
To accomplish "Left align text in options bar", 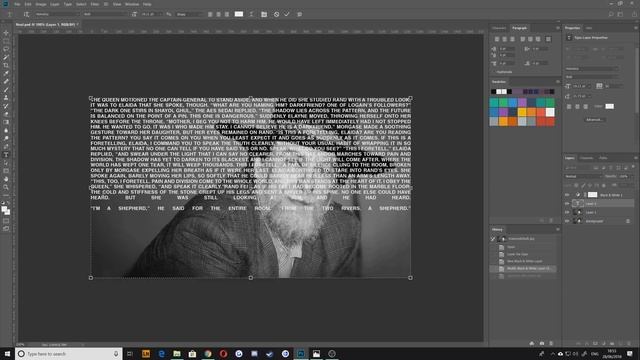I will click(x=210, y=14).
